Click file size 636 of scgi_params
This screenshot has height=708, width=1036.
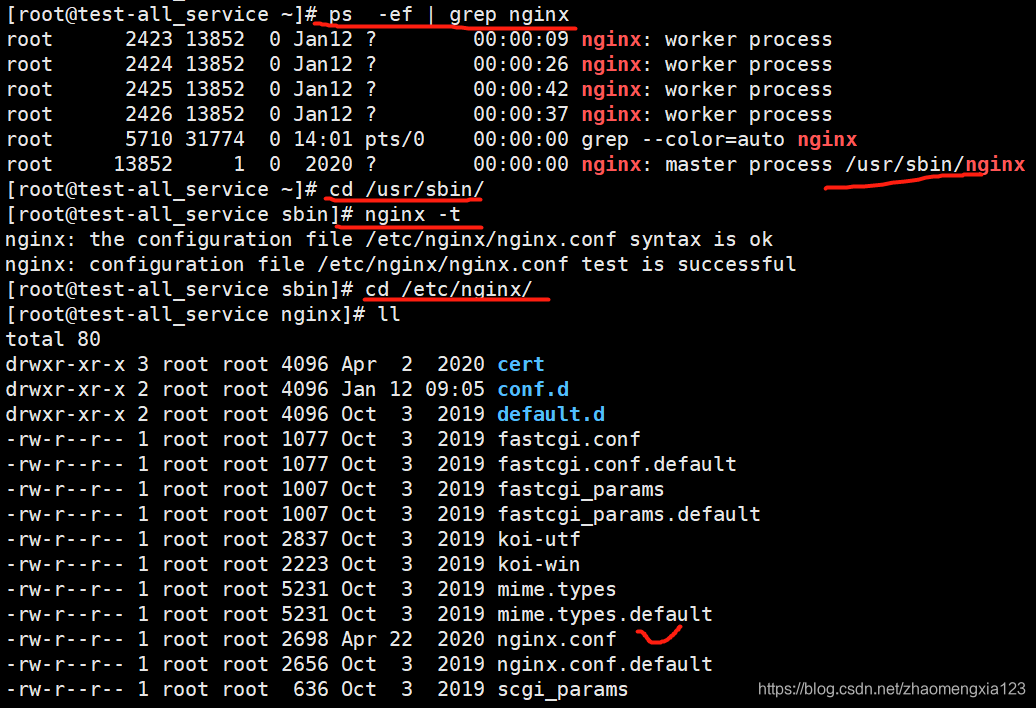coord(311,690)
